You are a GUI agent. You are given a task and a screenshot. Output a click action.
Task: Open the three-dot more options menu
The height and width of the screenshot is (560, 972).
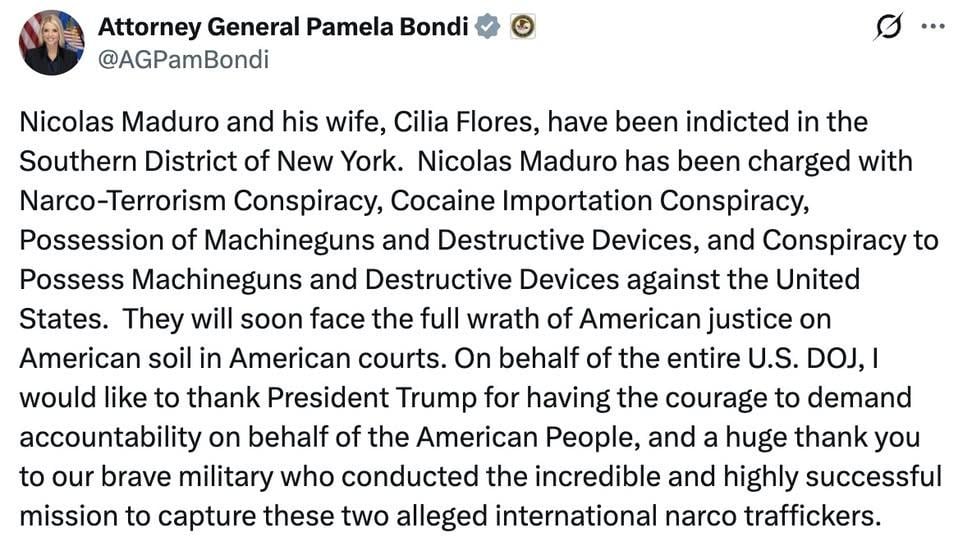(933, 27)
